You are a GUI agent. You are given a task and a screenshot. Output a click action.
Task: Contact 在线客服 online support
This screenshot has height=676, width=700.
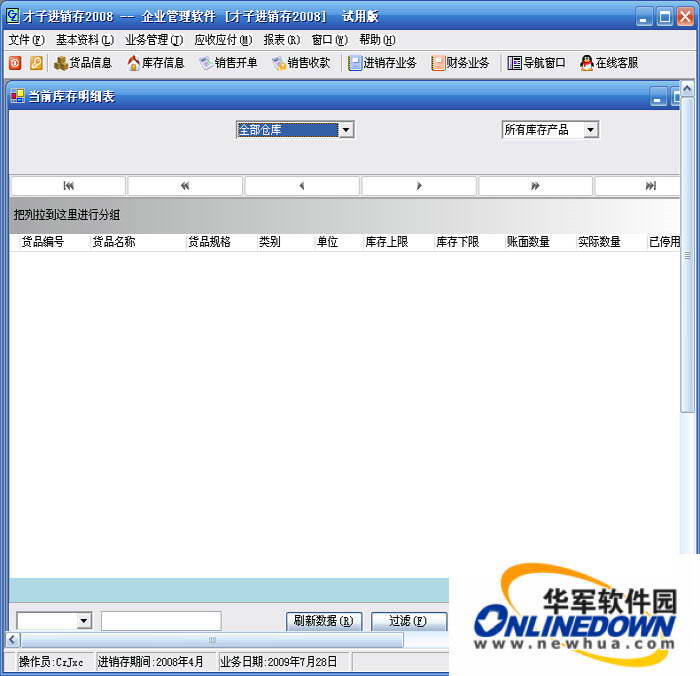pyautogui.click(x=609, y=63)
